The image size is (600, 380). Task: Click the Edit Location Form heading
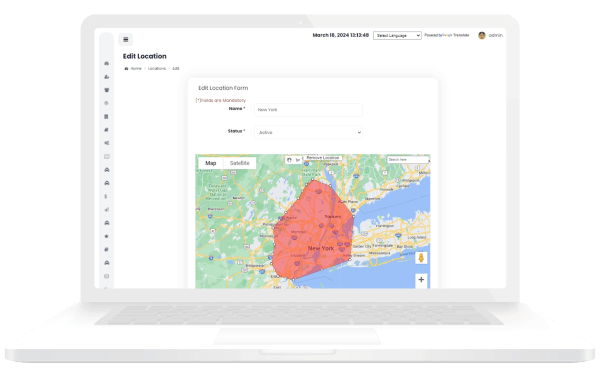coord(223,88)
